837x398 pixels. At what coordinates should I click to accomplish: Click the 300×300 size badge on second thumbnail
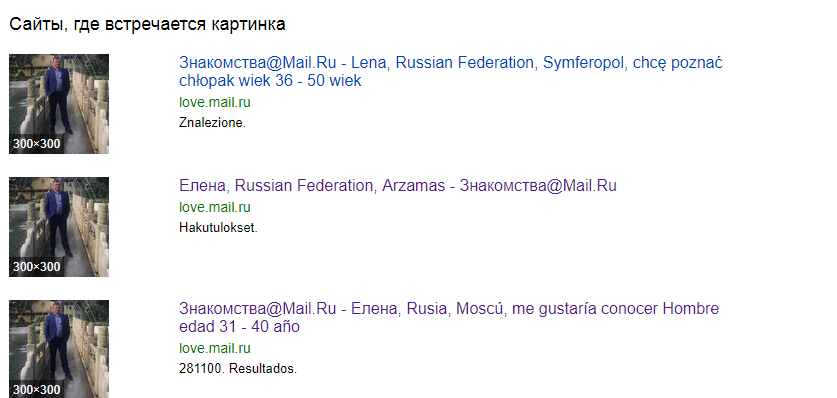(36, 267)
